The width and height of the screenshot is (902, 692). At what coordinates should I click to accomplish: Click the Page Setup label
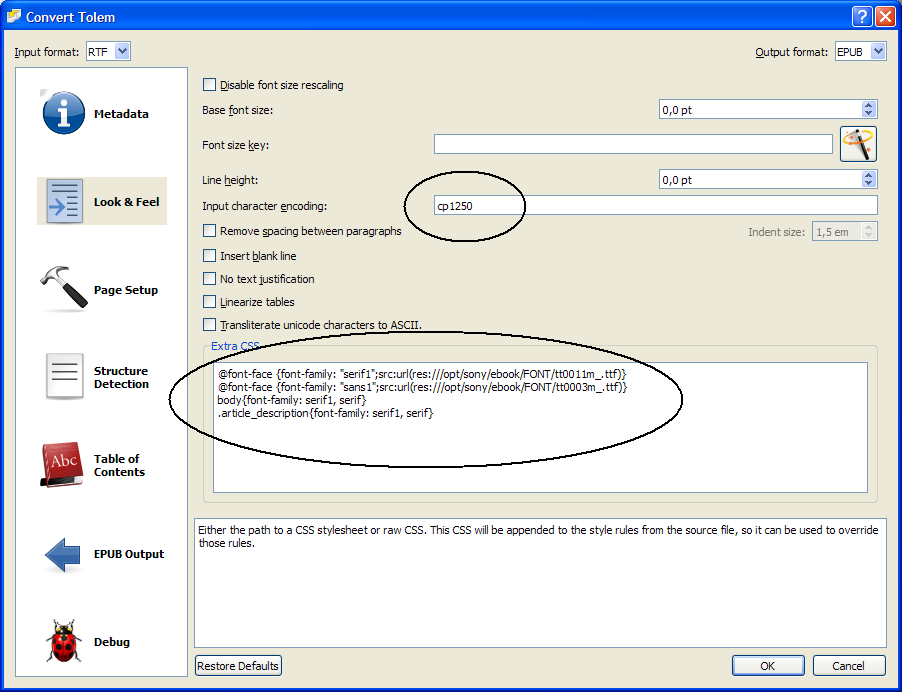(126, 290)
